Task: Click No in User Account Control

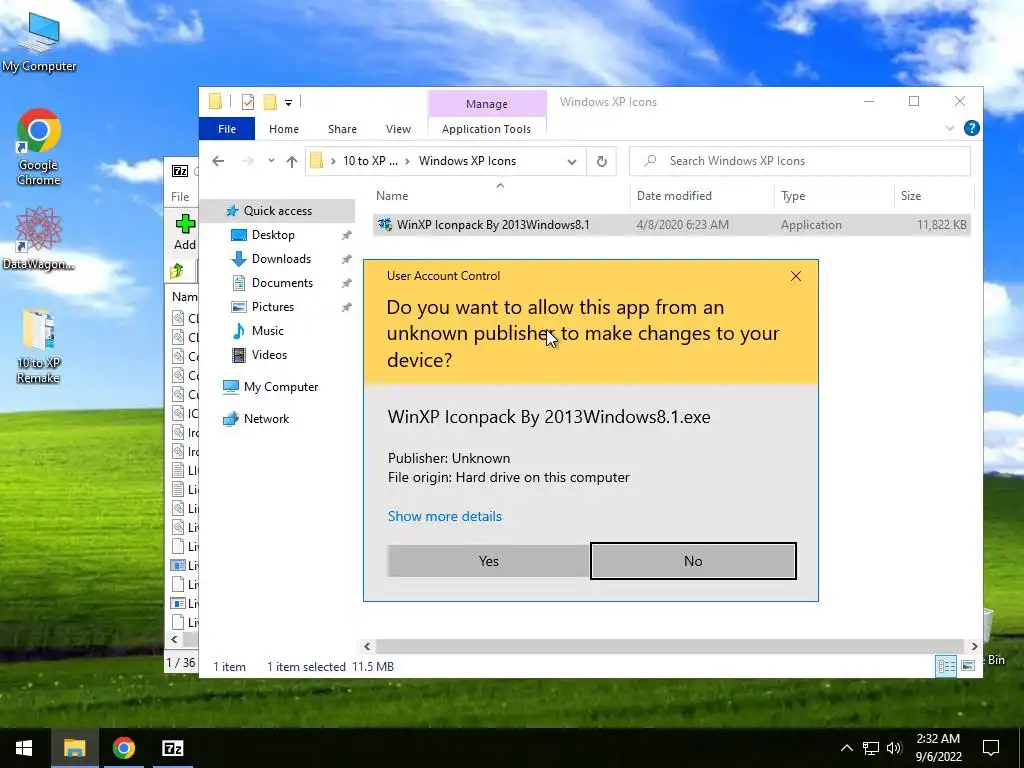Action: point(693,562)
